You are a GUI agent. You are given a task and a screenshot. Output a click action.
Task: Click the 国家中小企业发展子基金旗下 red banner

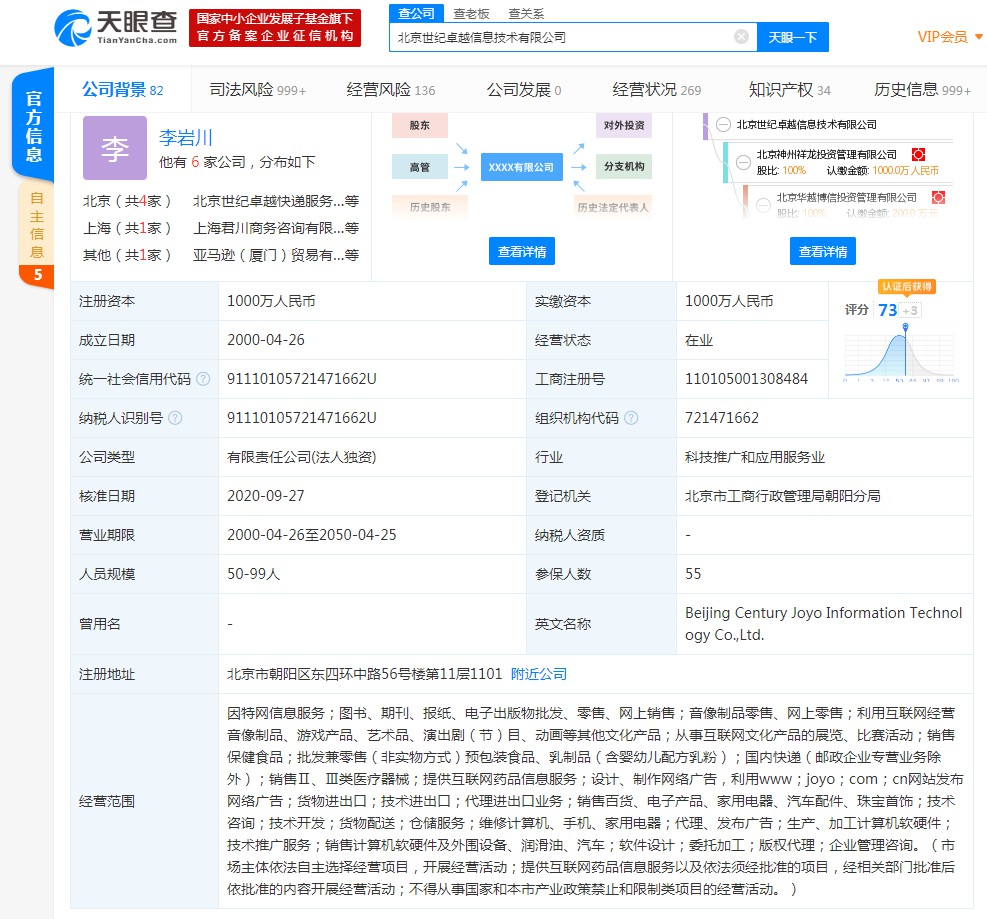point(274,28)
